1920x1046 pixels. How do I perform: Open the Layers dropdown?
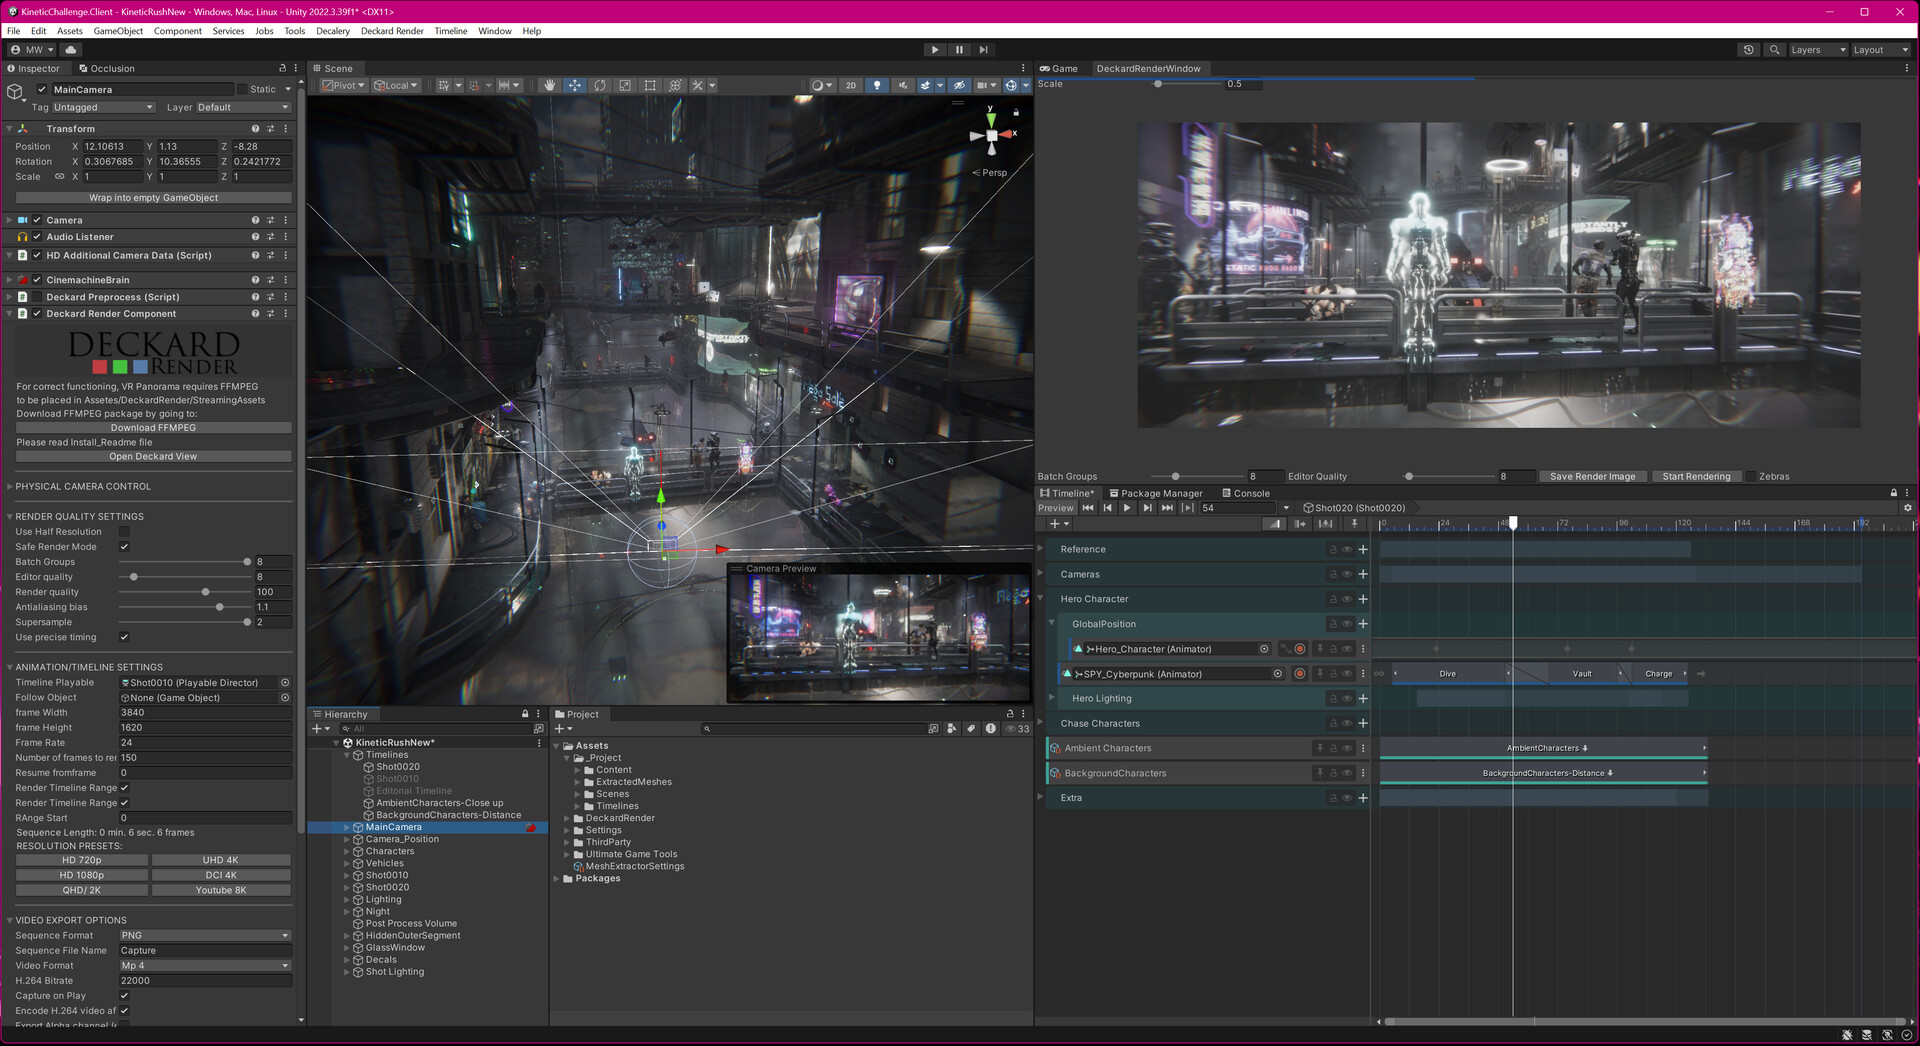[x=1817, y=50]
